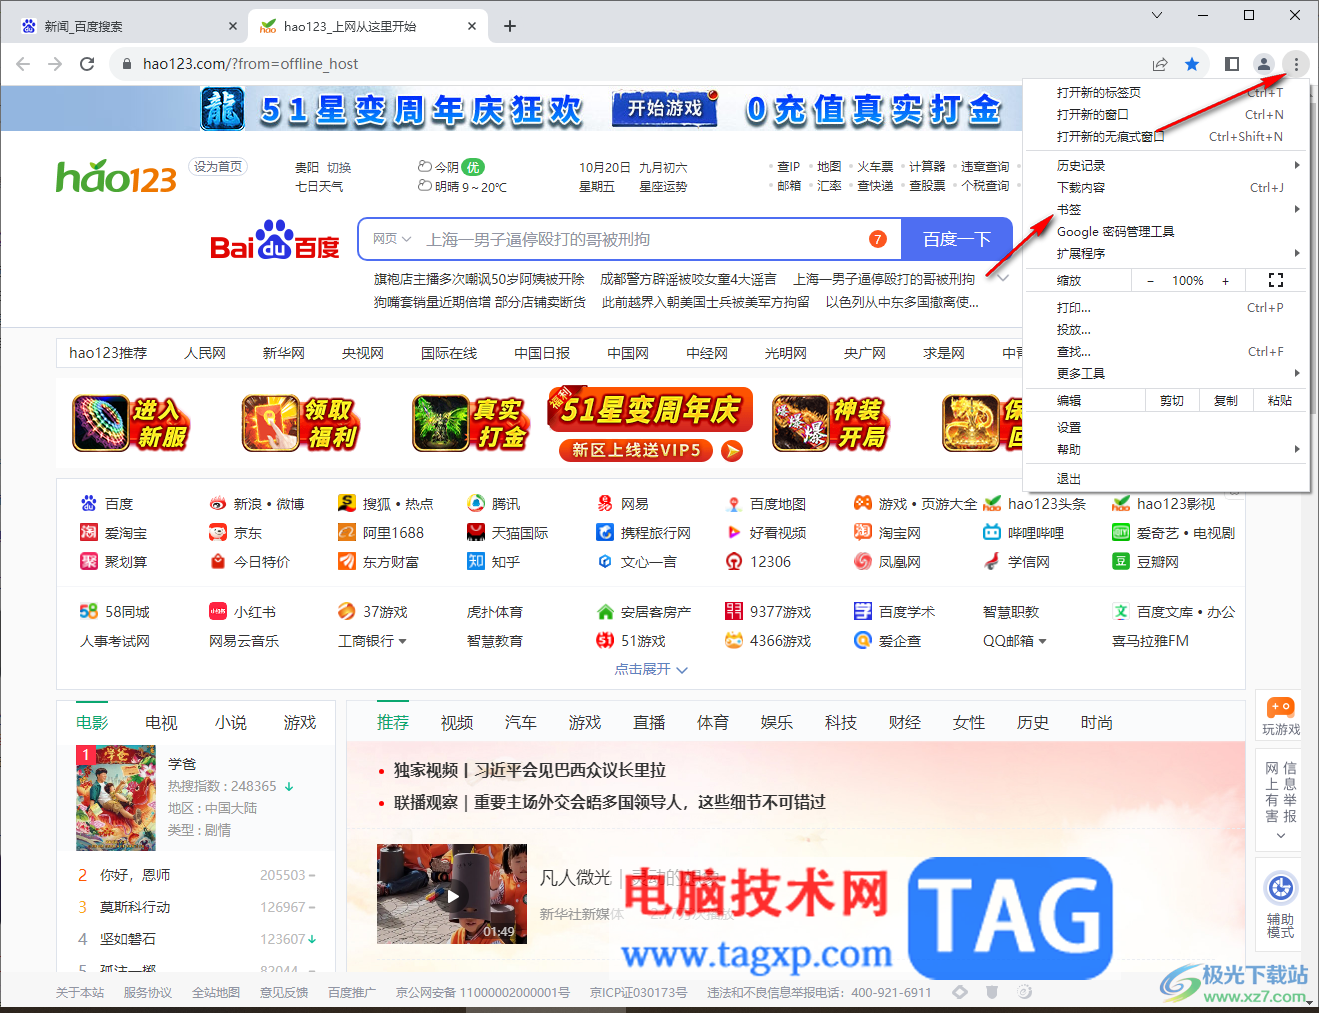Click 点击展开 to expand site list
The height and width of the screenshot is (1013, 1319).
(x=651, y=669)
